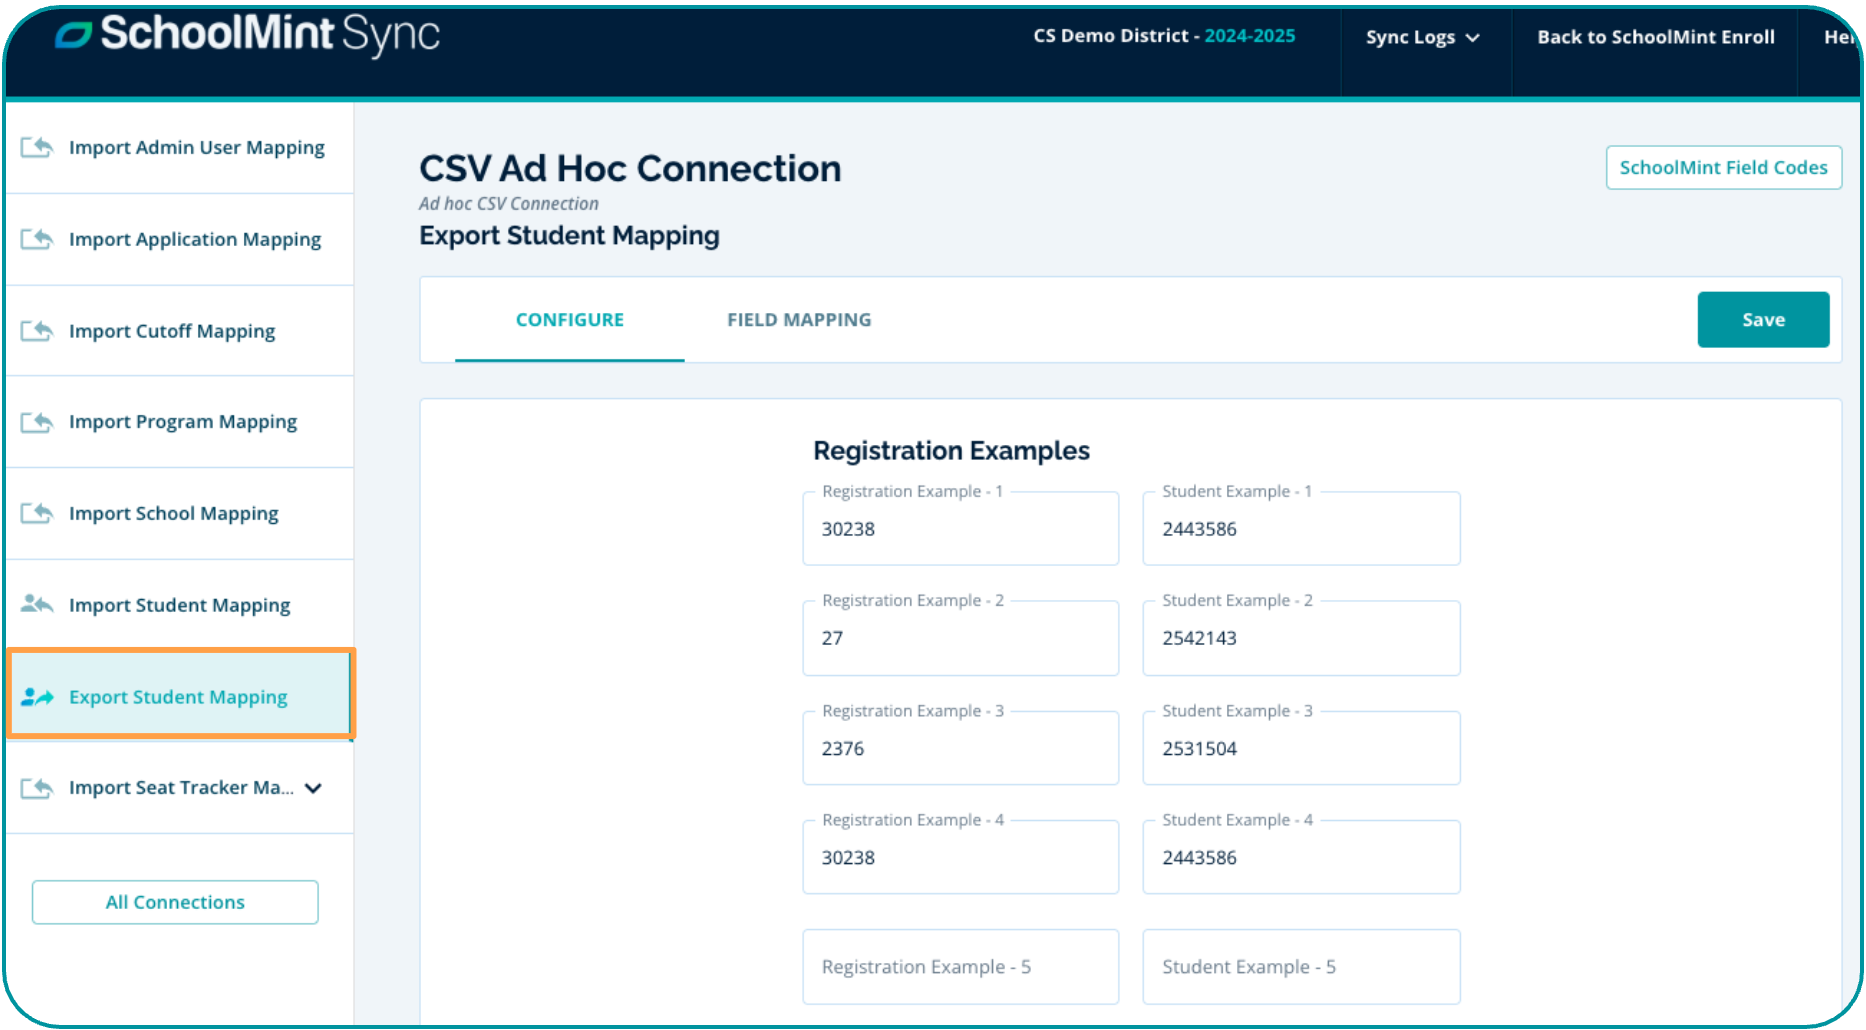This screenshot has width=1866, height=1030.
Task: Edit the Student Example - 2 field
Action: pyautogui.click(x=1300, y=638)
